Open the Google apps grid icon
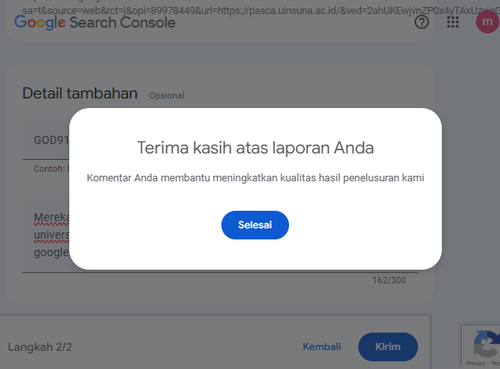500x369 pixels. point(453,22)
